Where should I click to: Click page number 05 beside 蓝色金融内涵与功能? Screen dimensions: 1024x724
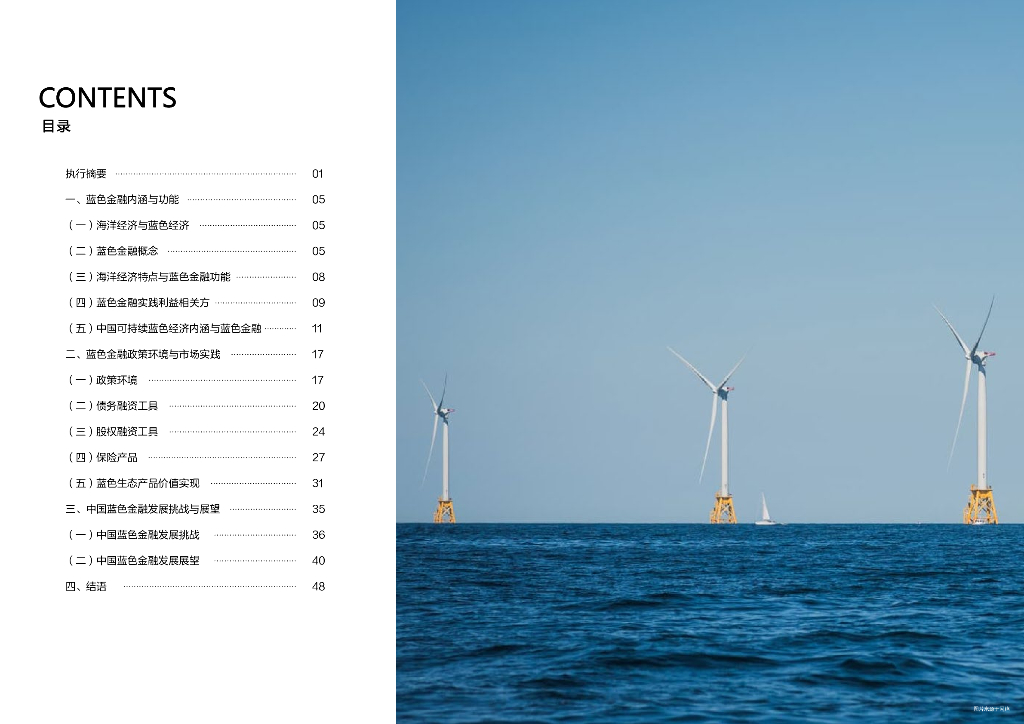pyautogui.click(x=318, y=199)
